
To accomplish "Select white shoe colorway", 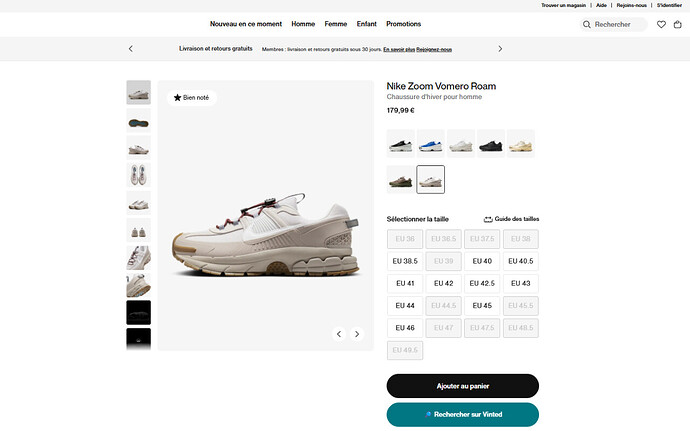I will tap(460, 144).
